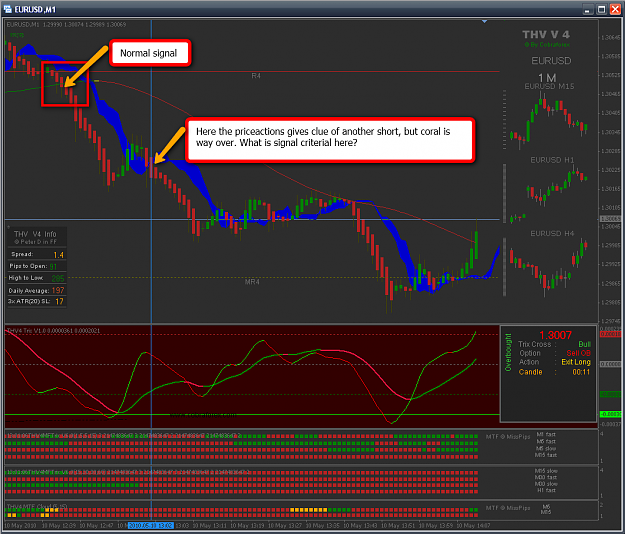Click the 10 May 12:47 time label
The height and width of the screenshot is (534, 625).
[x=96, y=526]
